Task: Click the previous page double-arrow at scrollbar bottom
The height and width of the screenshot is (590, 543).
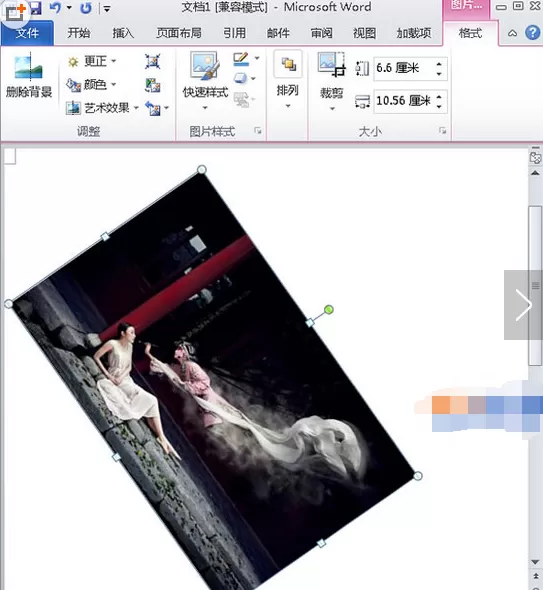Action: tap(535, 576)
